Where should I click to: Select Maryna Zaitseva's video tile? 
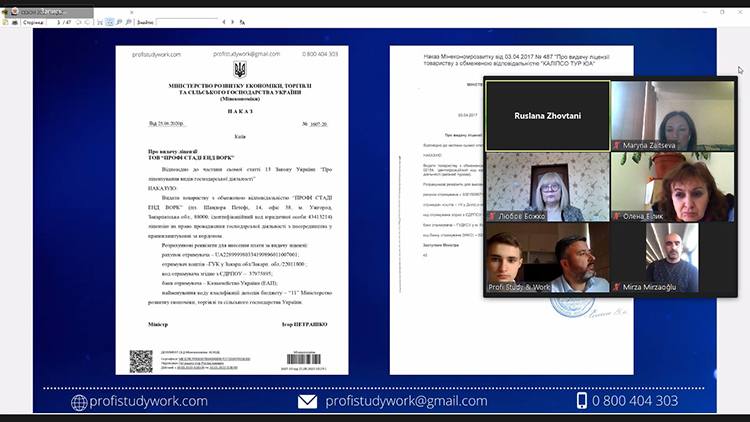tap(673, 116)
